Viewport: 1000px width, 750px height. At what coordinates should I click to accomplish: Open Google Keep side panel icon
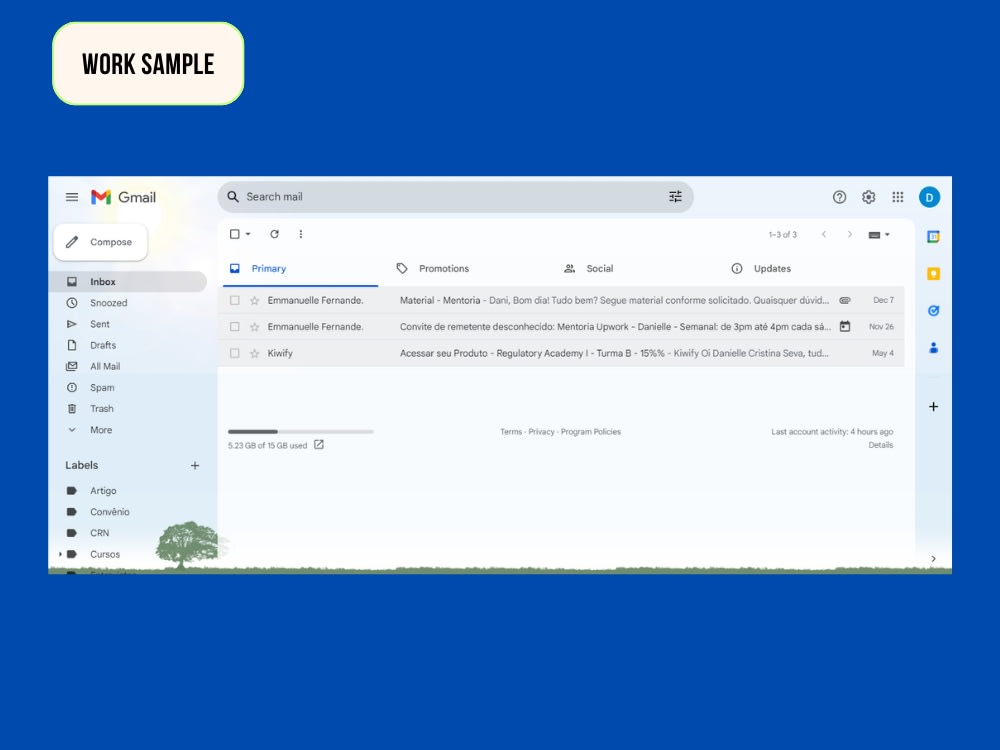[933, 274]
